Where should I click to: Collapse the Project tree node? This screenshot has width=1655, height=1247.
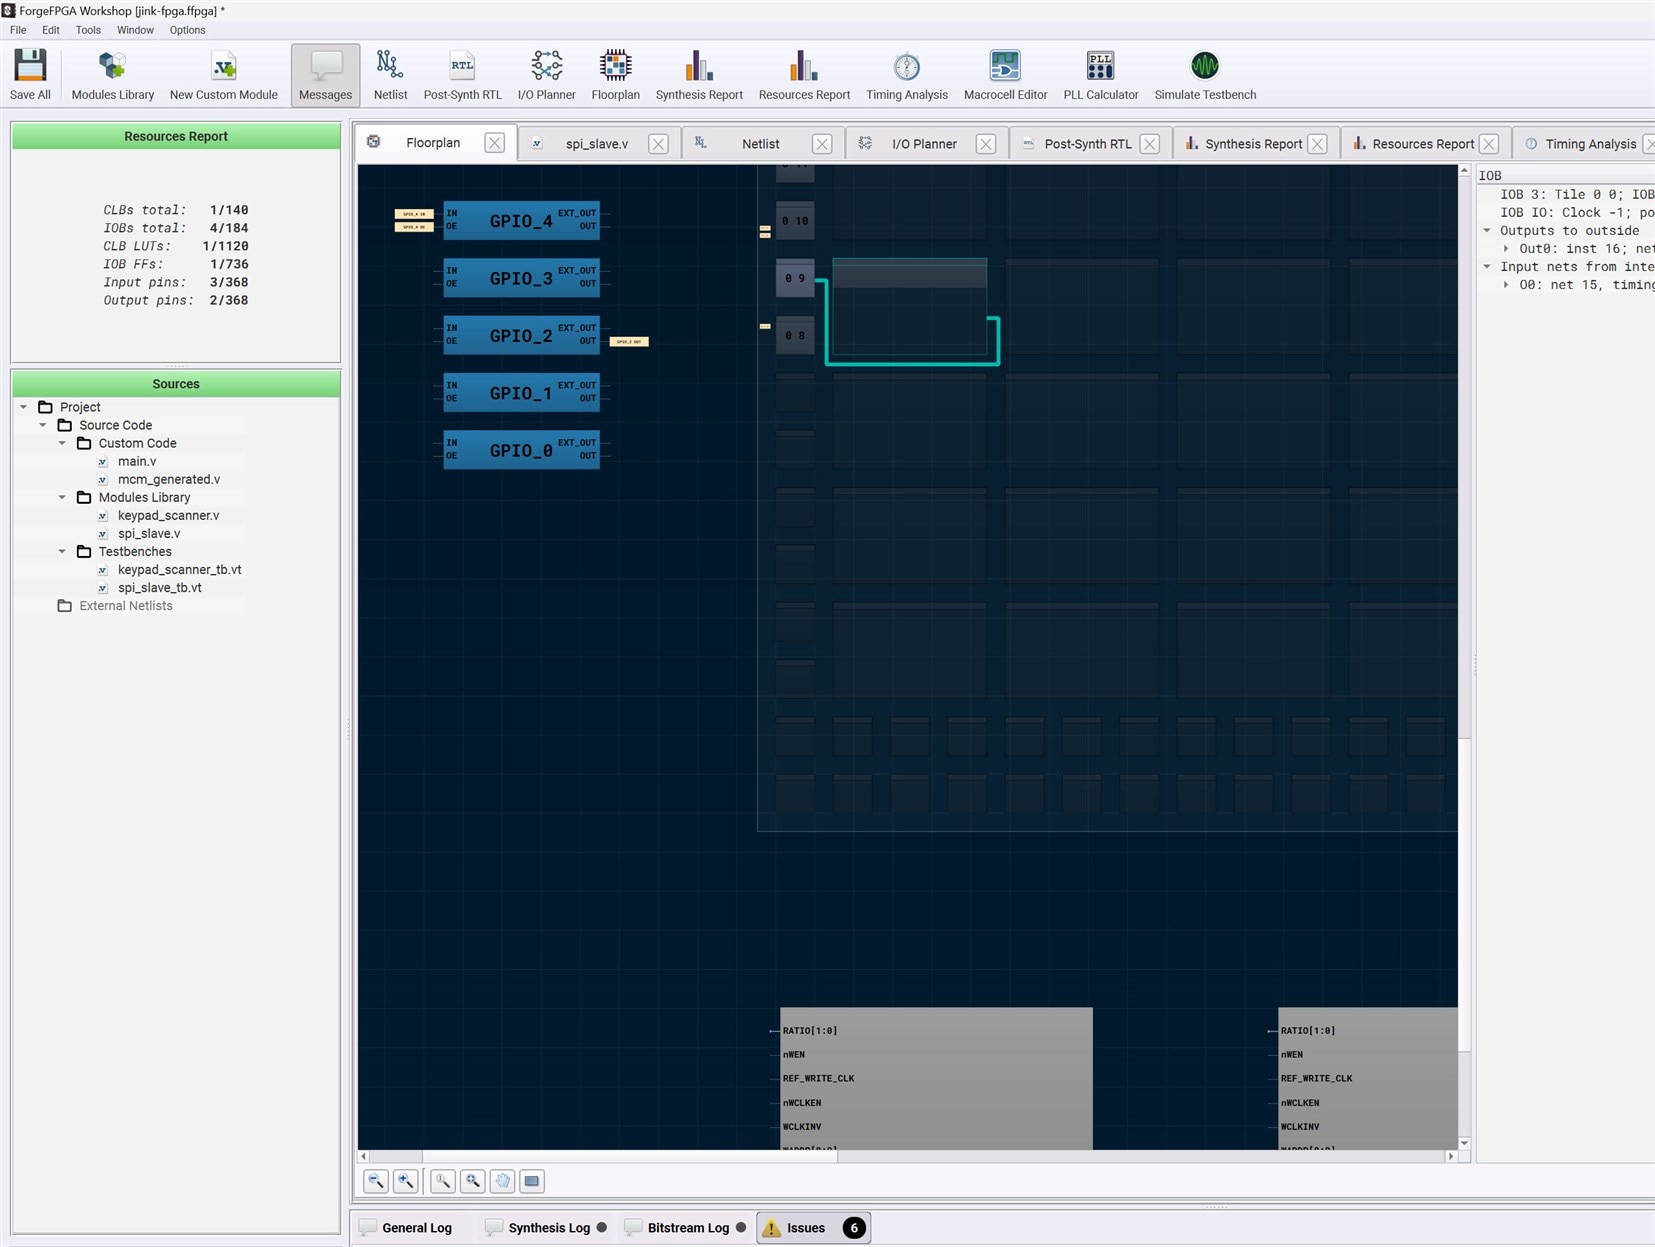pos(24,407)
